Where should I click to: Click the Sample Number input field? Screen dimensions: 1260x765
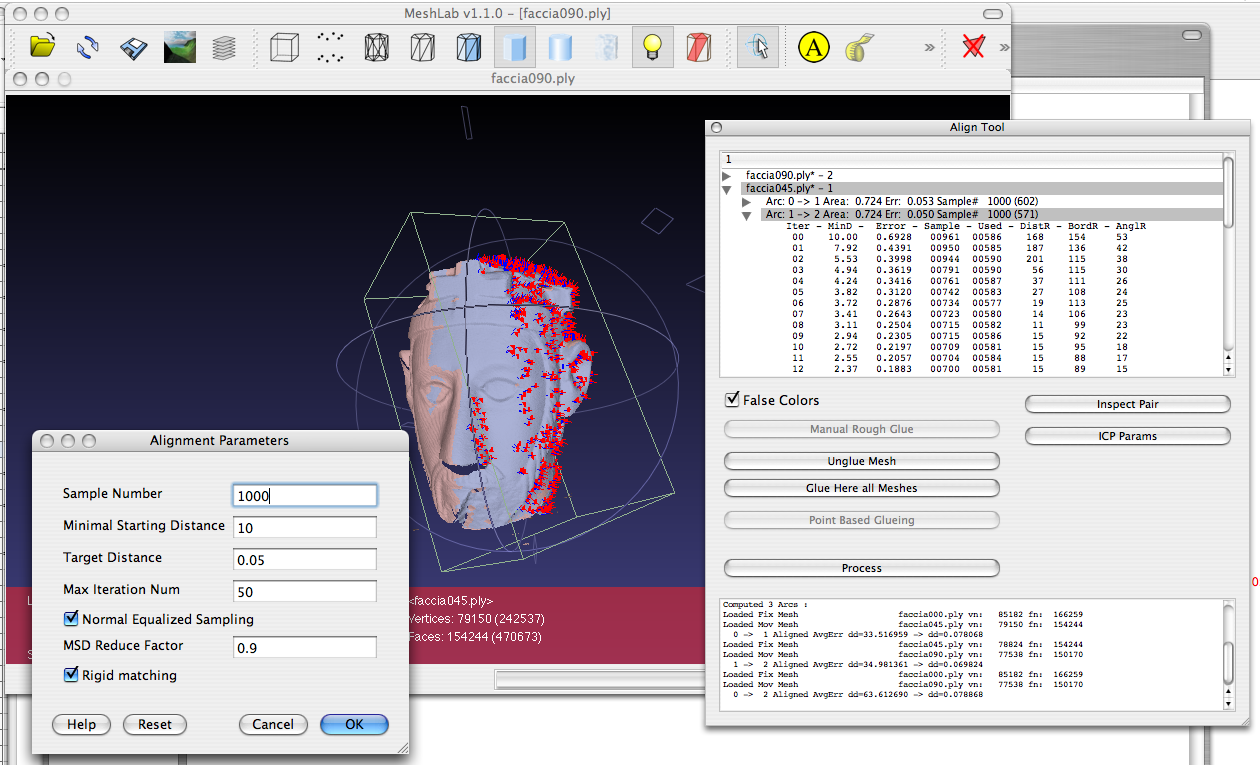304,495
